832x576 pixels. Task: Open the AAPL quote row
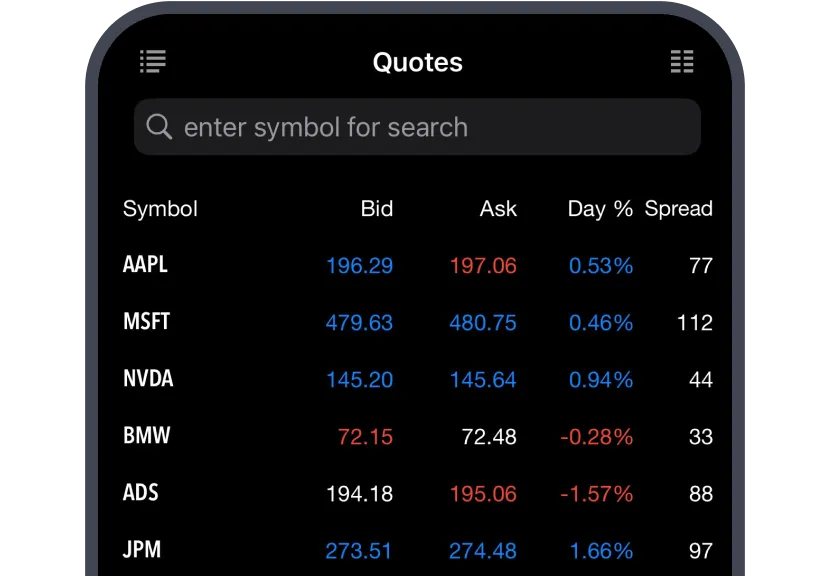click(x=145, y=265)
